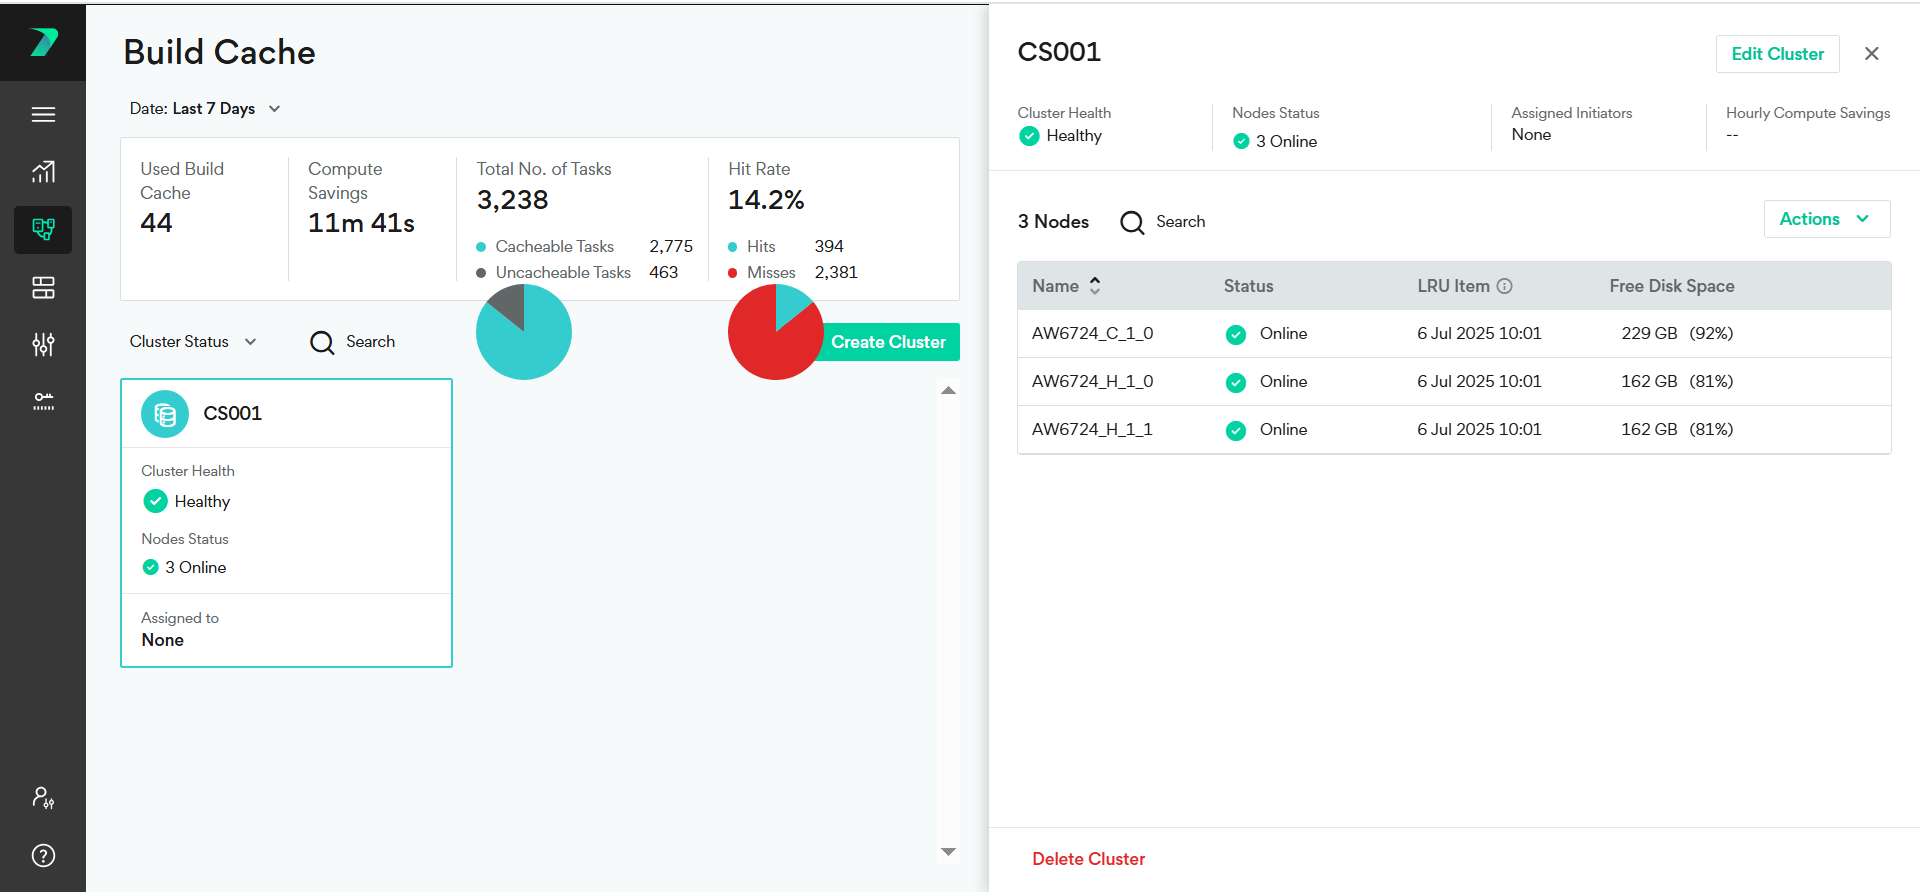The width and height of the screenshot is (1920, 892).
Task: Open the help question mark icon
Action: tap(43, 855)
